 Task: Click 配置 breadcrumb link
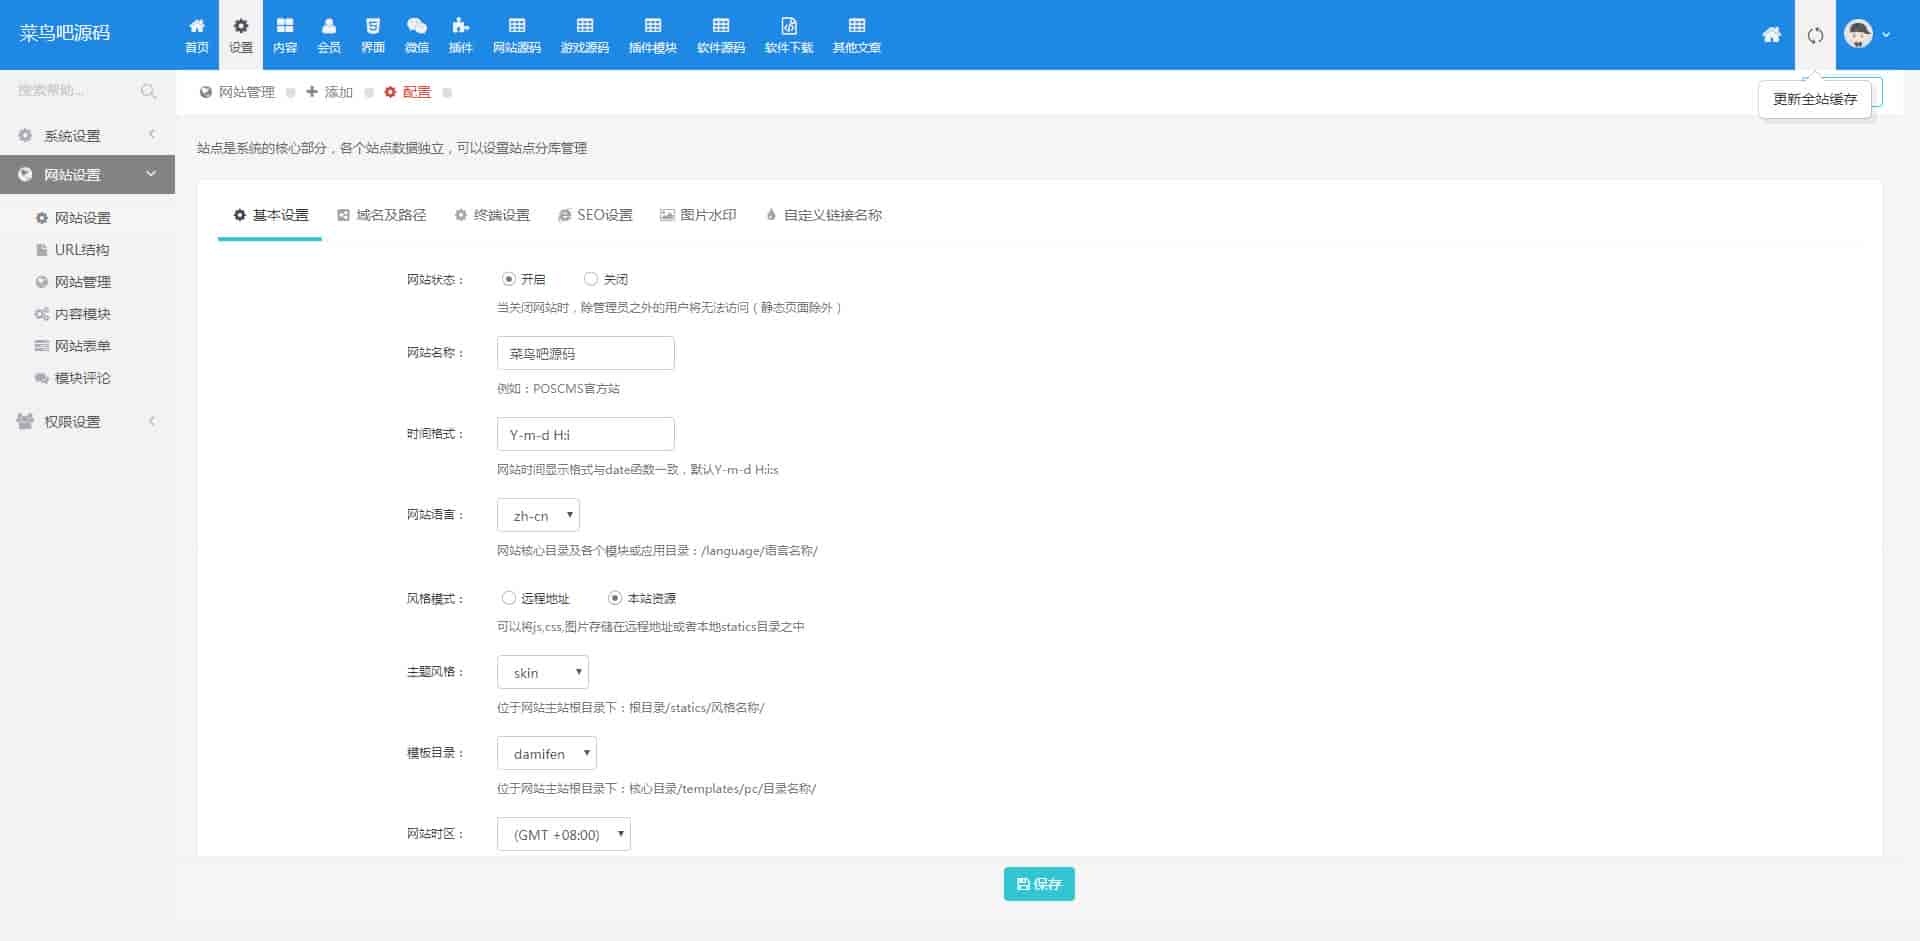[407, 92]
